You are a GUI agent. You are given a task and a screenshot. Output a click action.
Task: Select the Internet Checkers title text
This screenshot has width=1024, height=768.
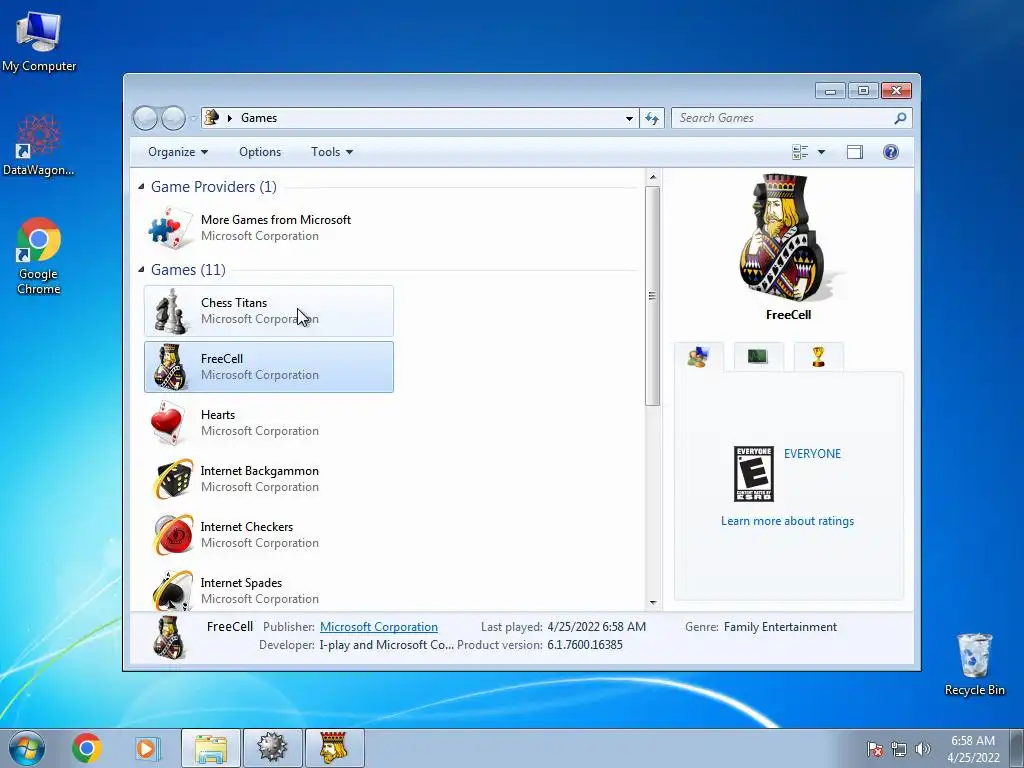pyautogui.click(x=247, y=527)
